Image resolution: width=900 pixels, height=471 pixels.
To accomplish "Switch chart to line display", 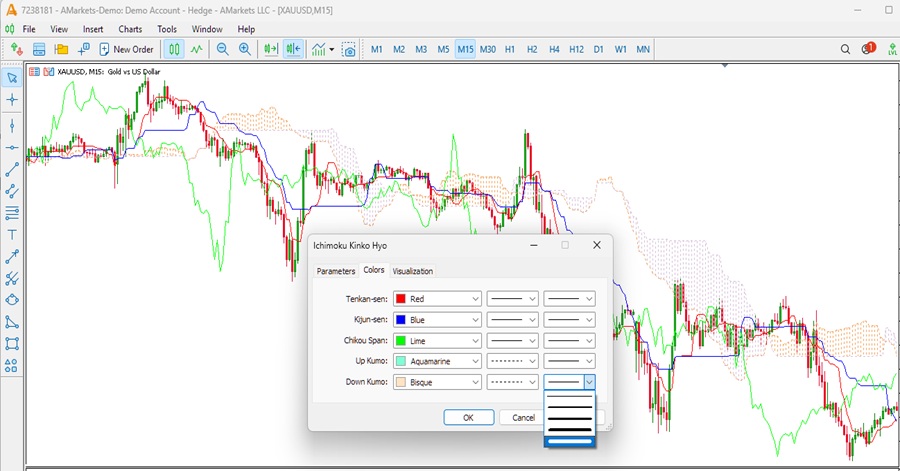I will [197, 49].
